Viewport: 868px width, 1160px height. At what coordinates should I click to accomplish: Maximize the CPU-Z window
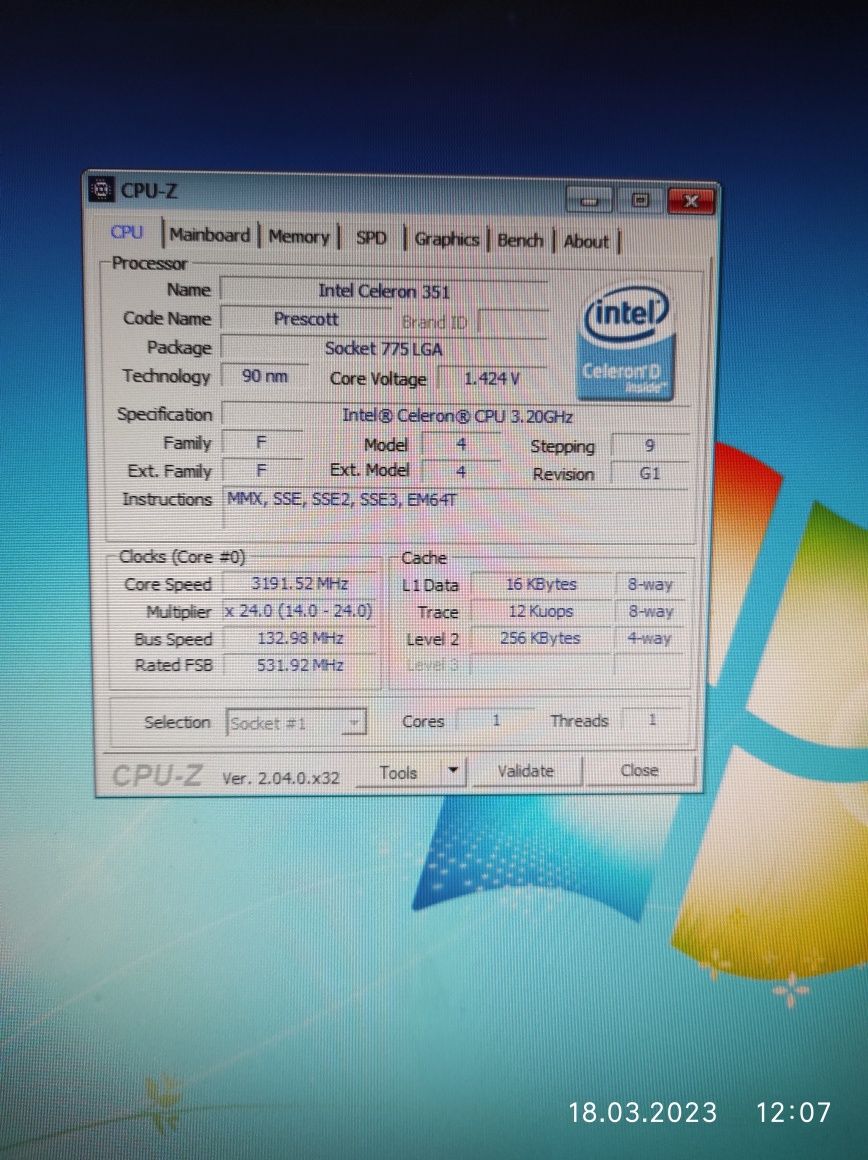(x=640, y=200)
